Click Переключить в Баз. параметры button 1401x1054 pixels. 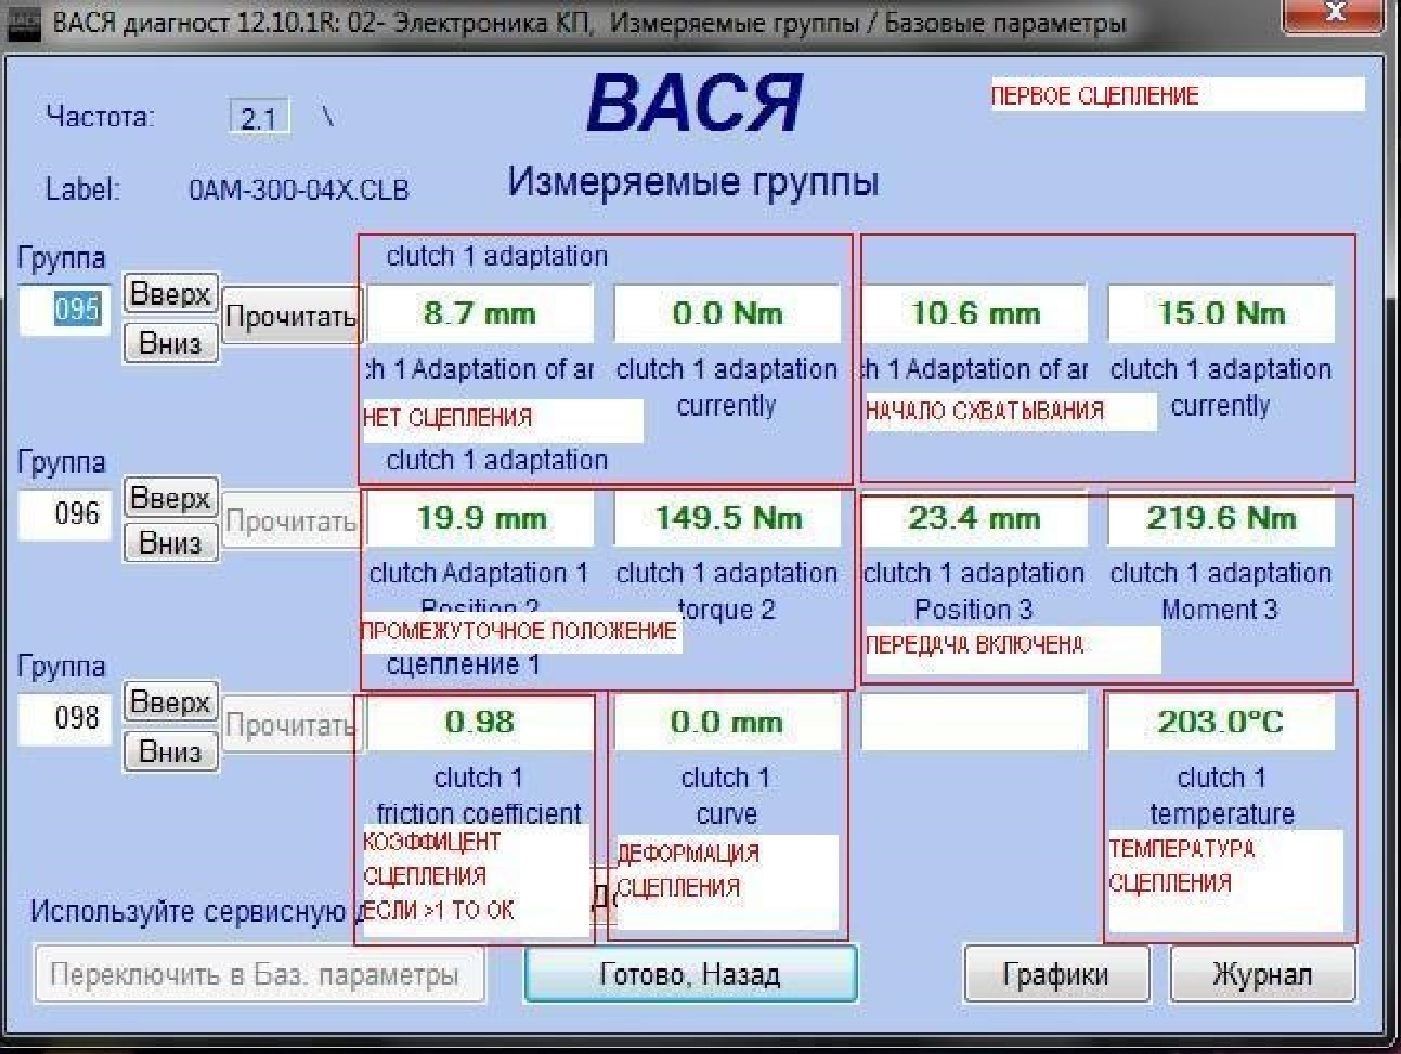259,974
